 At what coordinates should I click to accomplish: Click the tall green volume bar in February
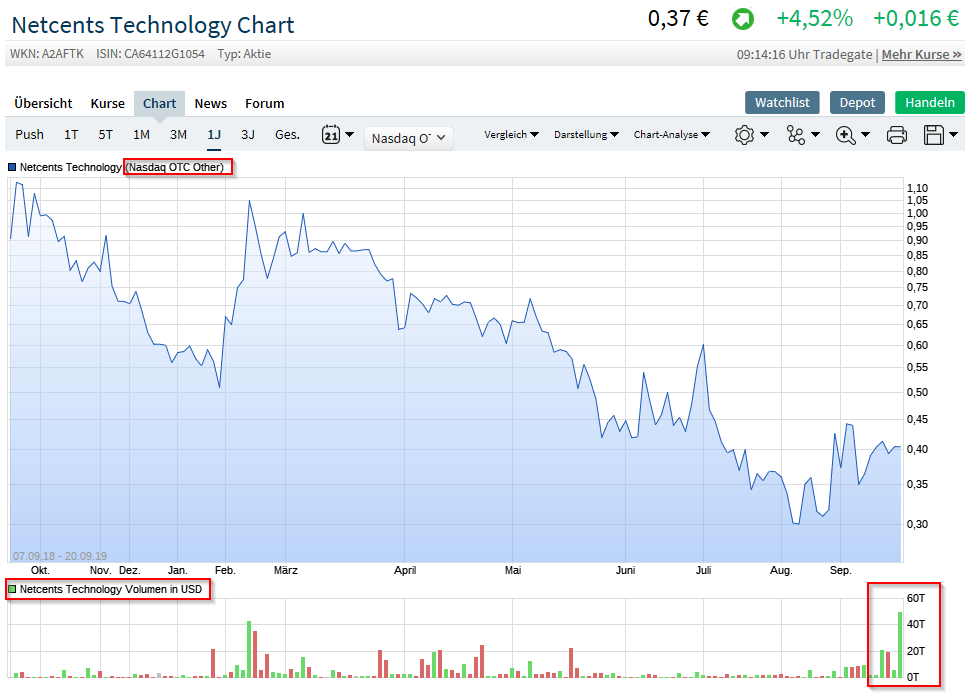click(x=249, y=649)
